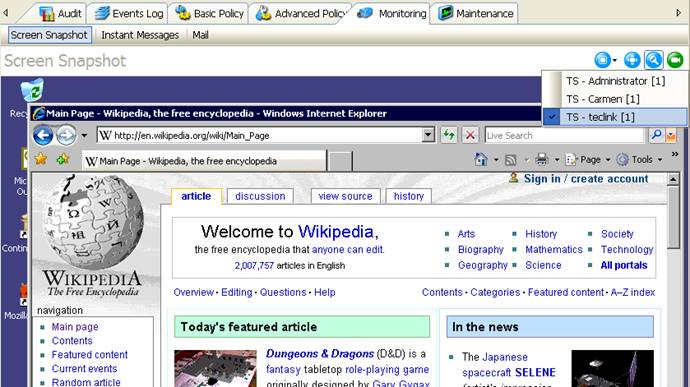The width and height of the screenshot is (690, 387).
Task: Expand the address bar history dropdown
Action: tap(428, 136)
